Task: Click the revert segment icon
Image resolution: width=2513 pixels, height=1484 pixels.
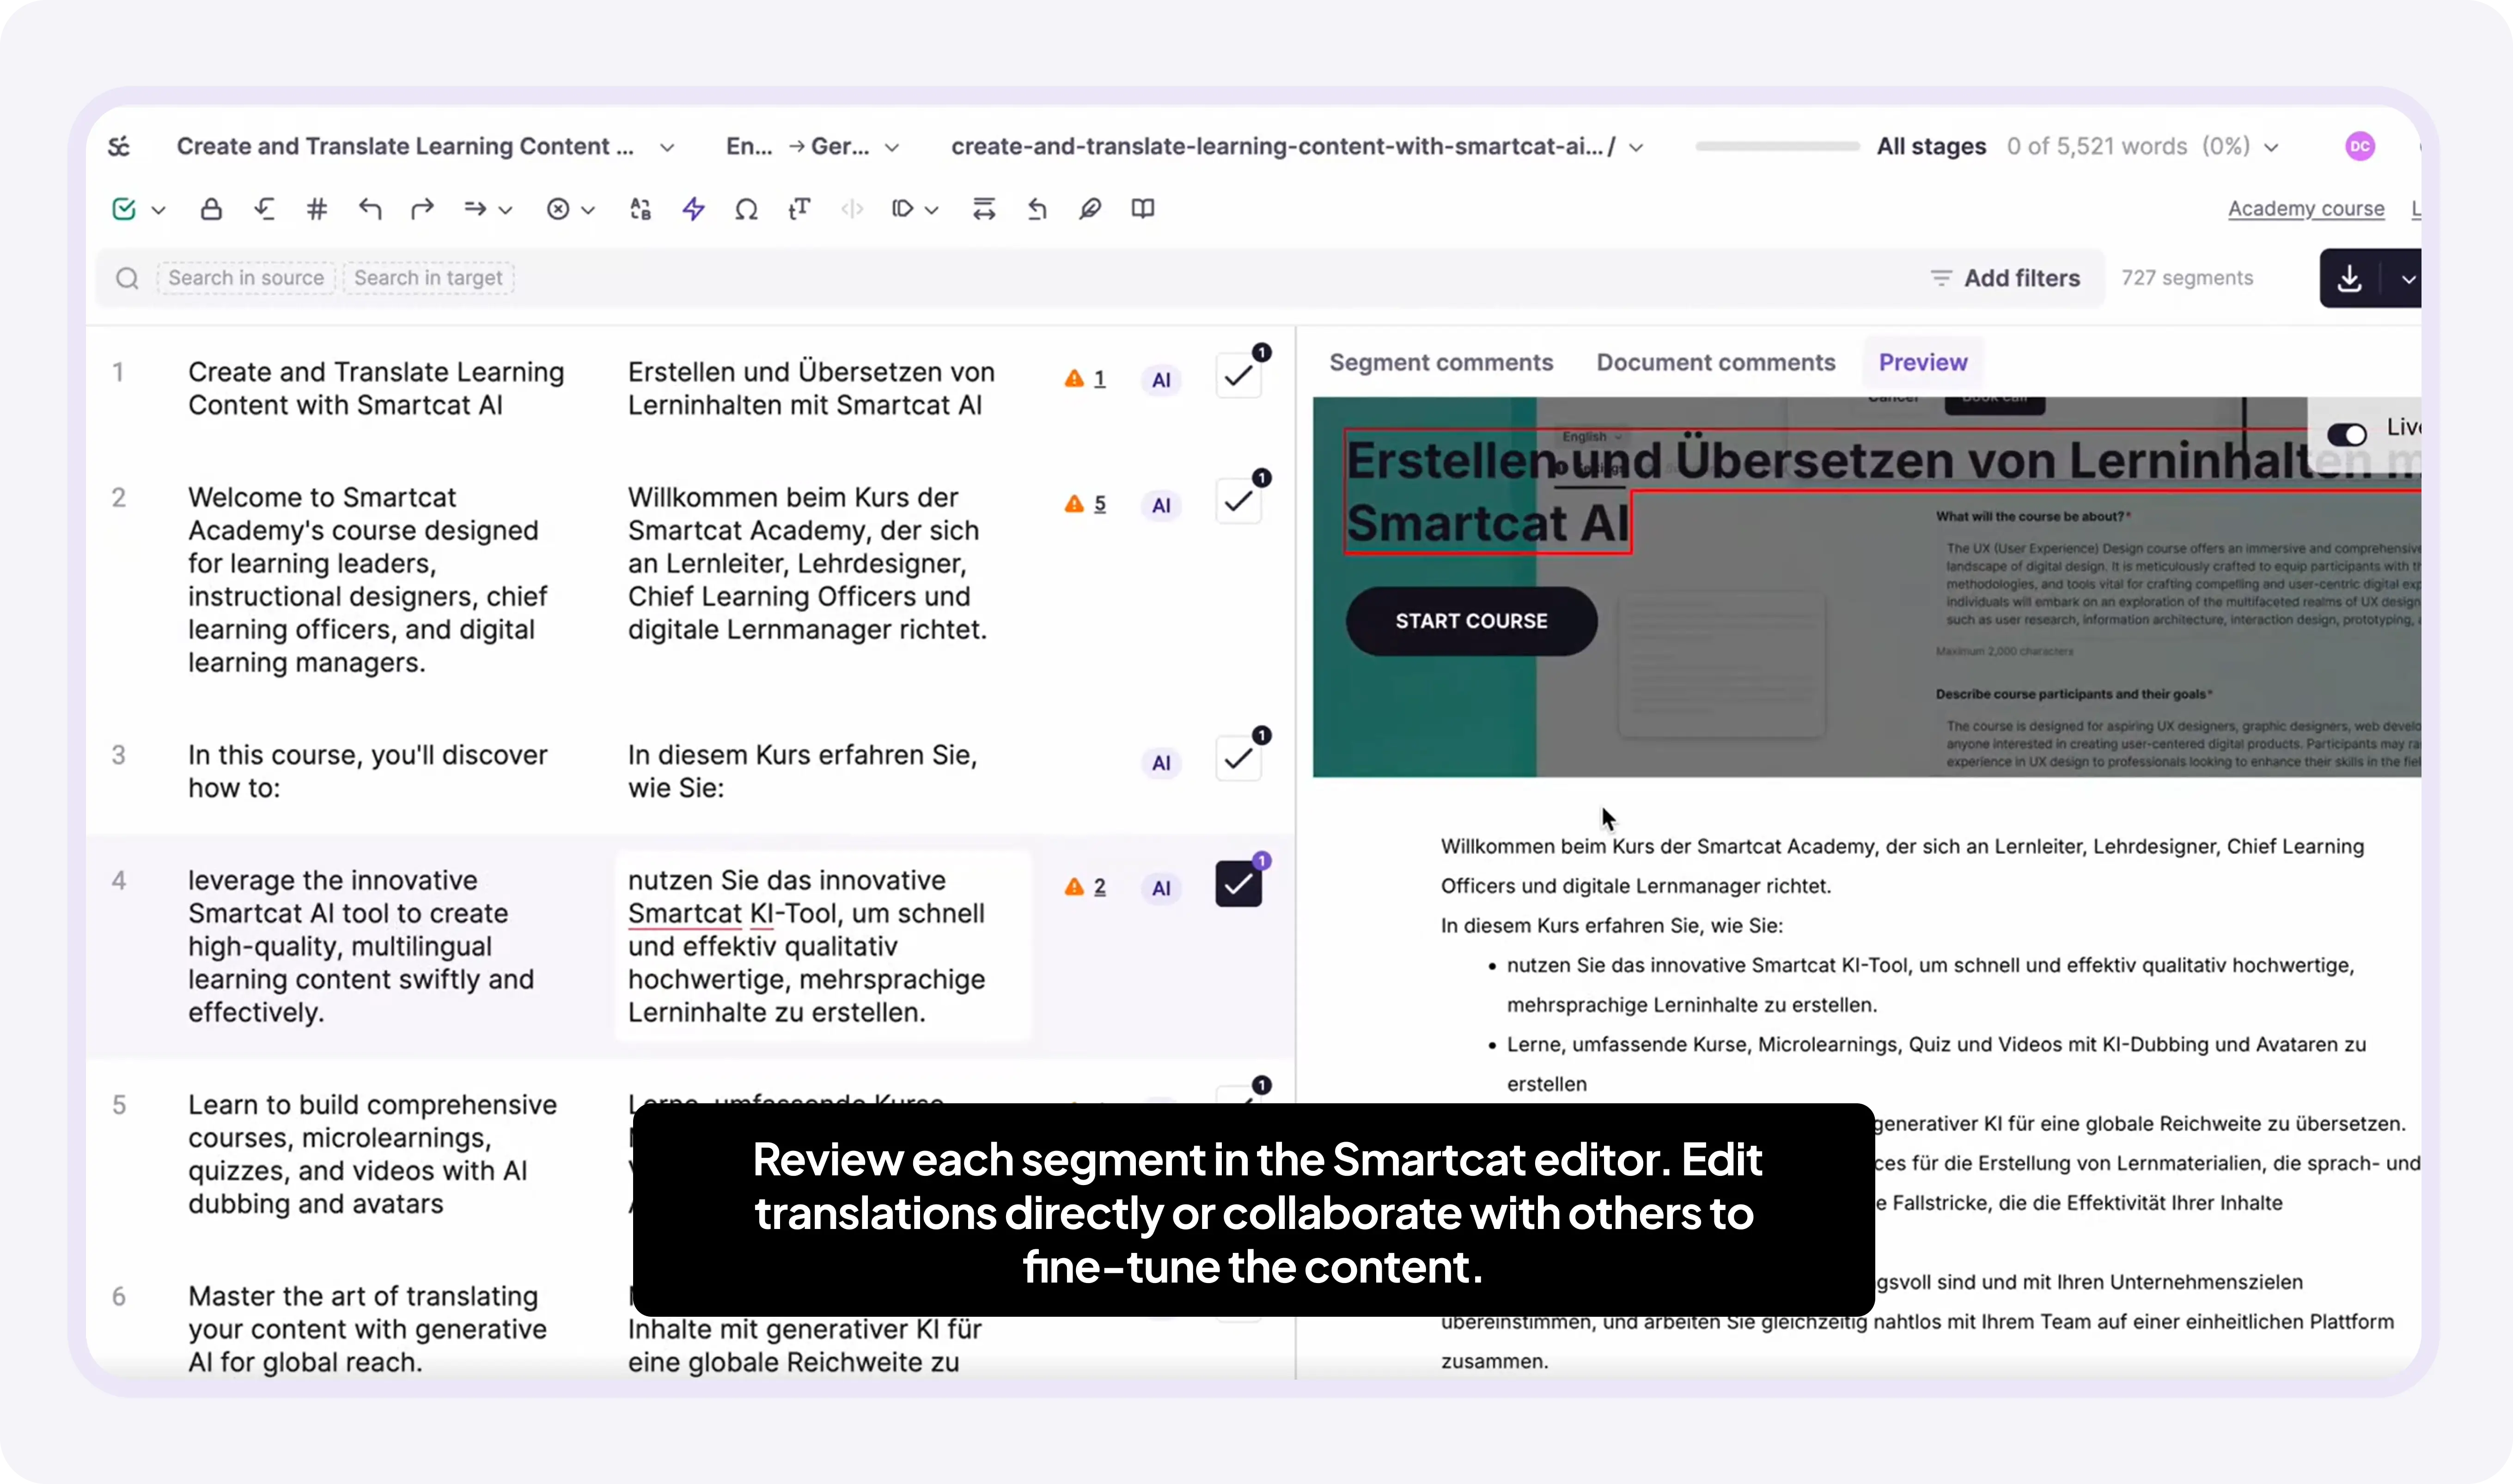Action: [1037, 209]
